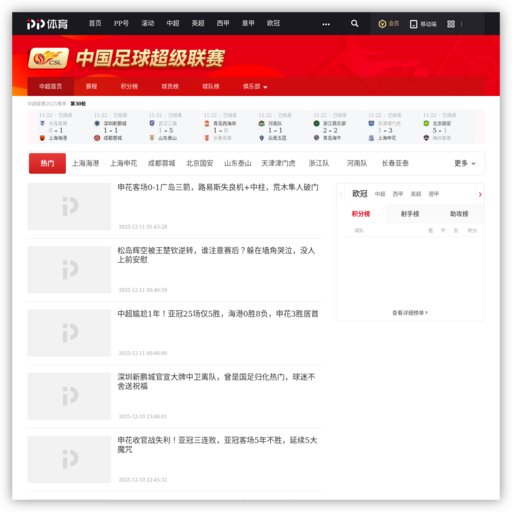Filter news by 北京国安
The width and height of the screenshot is (512, 512).
click(x=200, y=163)
